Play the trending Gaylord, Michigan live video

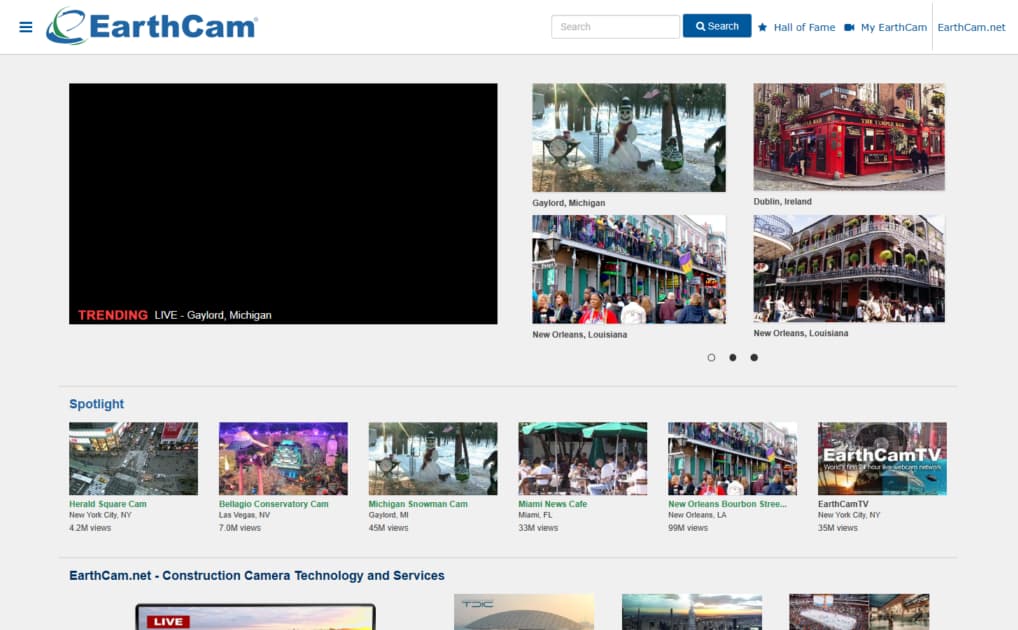283,203
